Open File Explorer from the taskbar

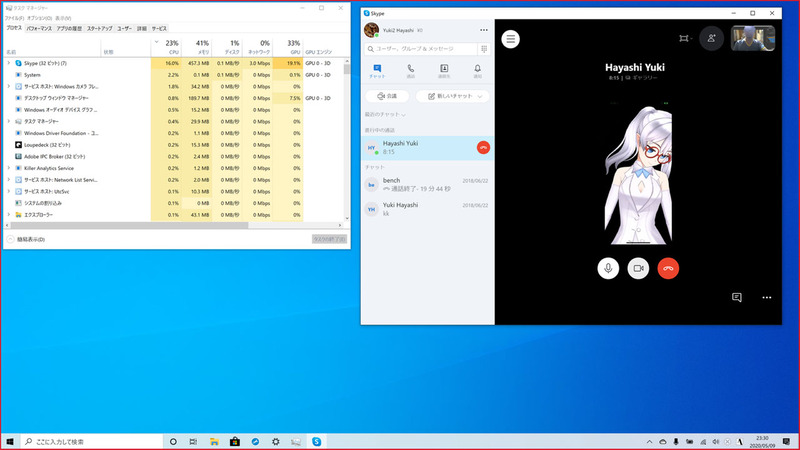pyautogui.click(x=214, y=441)
